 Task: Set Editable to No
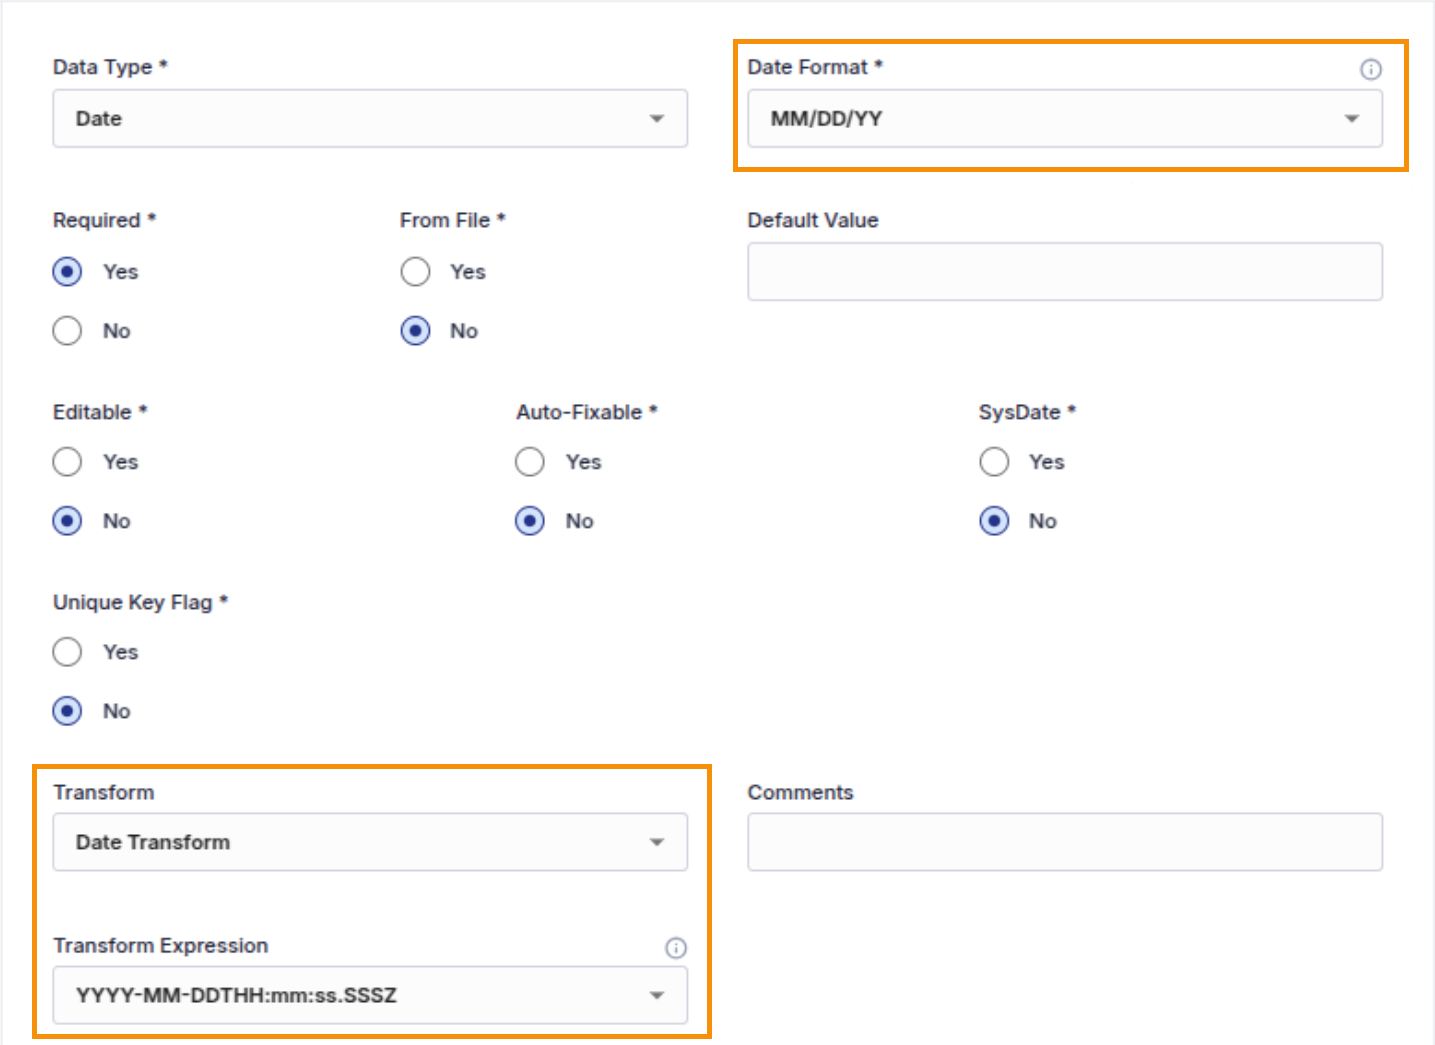pyautogui.click(x=67, y=521)
